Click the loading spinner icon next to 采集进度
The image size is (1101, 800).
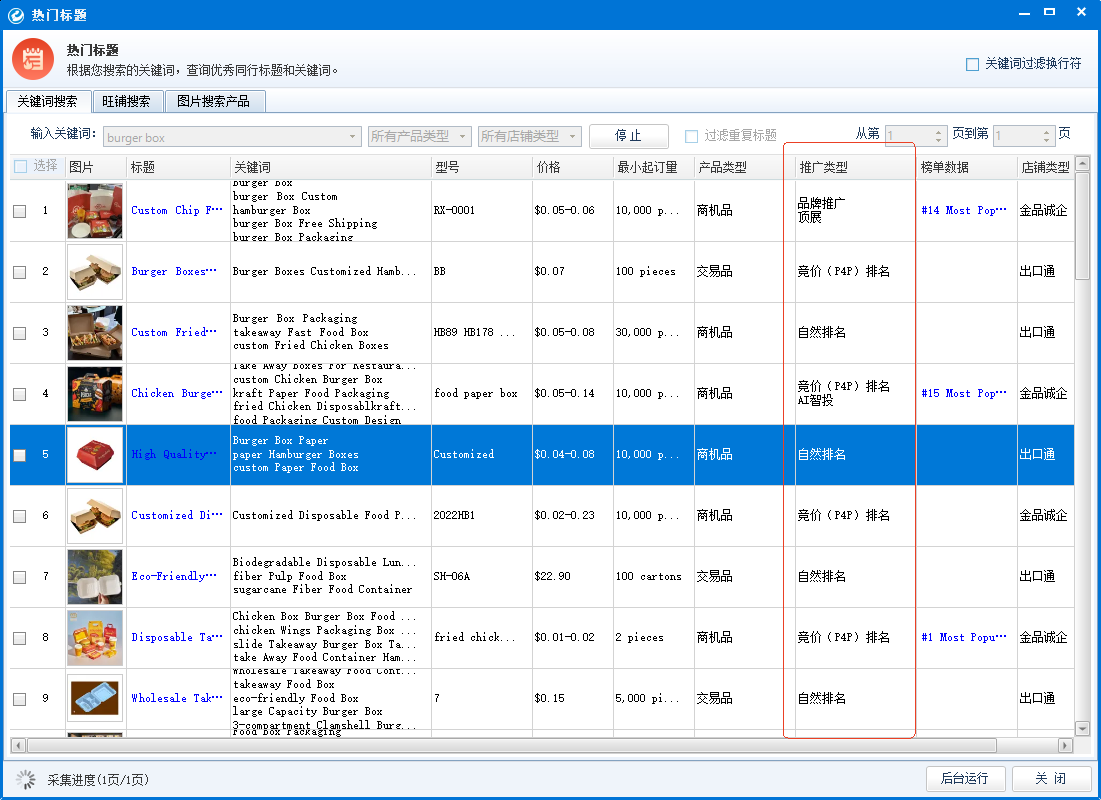point(25,778)
